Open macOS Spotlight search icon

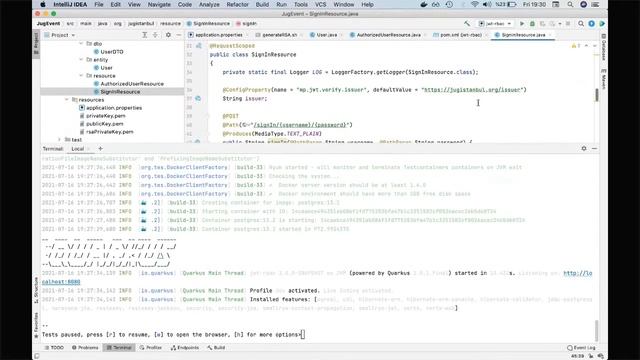click(570, 4)
